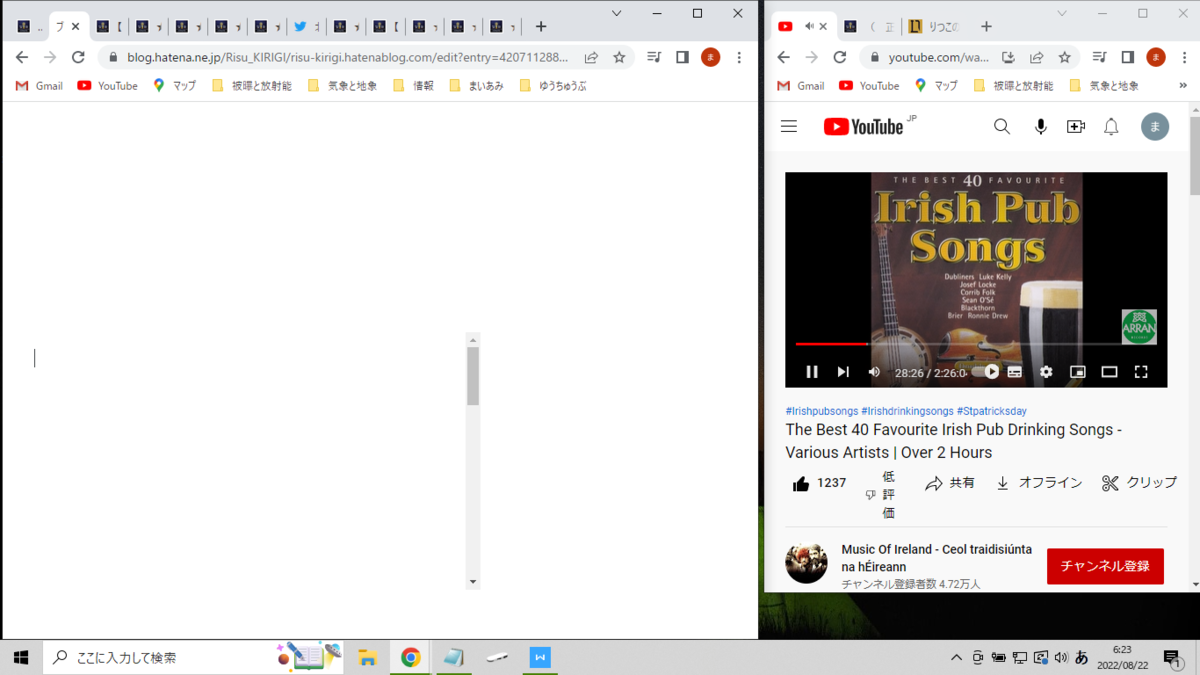Dislike the video with 低評価 button
The height and width of the screenshot is (675, 1200).
point(881,494)
